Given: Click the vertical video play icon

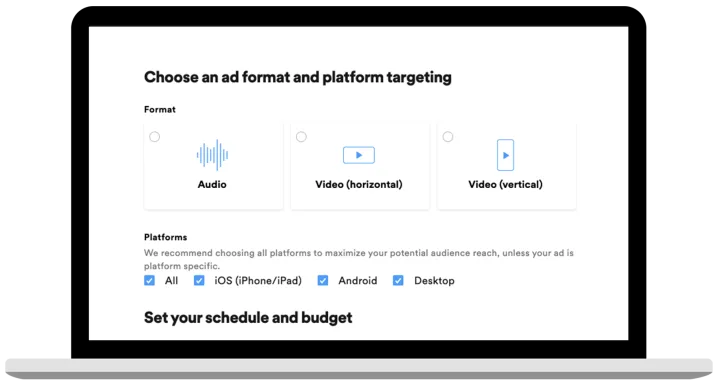Looking at the screenshot, I should (x=505, y=155).
